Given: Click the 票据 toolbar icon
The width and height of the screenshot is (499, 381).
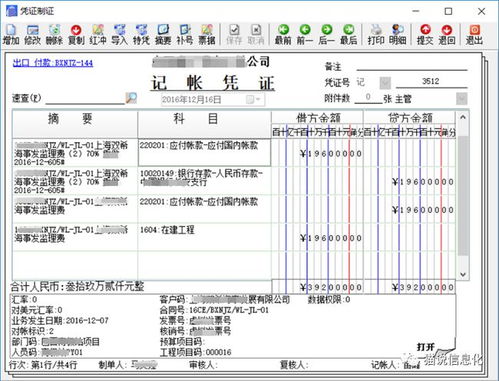Looking at the screenshot, I should (207, 35).
